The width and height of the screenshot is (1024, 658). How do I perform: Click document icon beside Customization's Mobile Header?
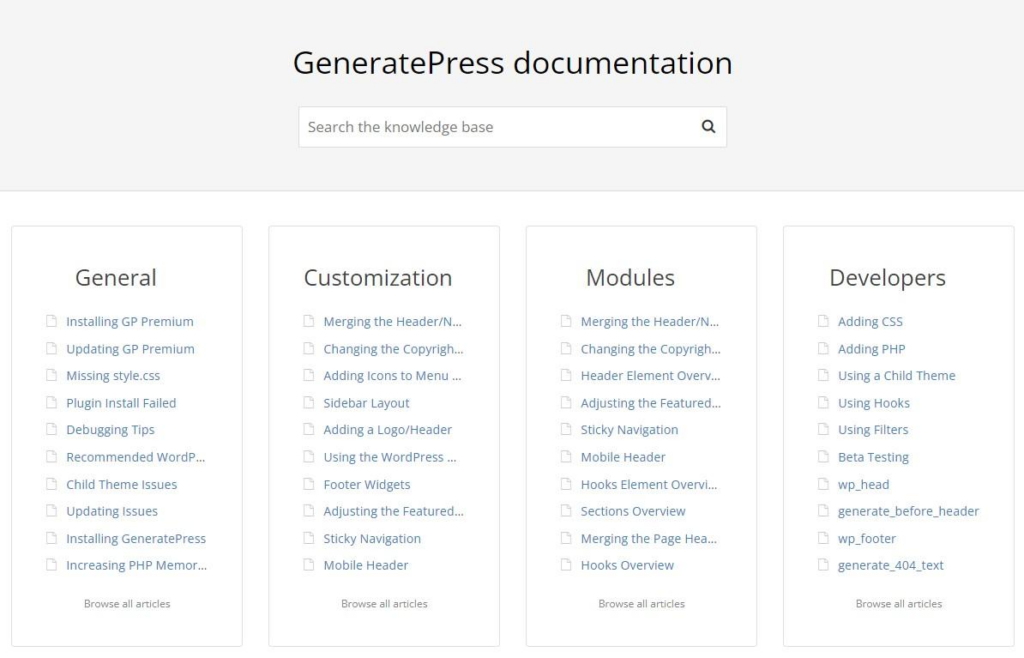pyautogui.click(x=309, y=565)
